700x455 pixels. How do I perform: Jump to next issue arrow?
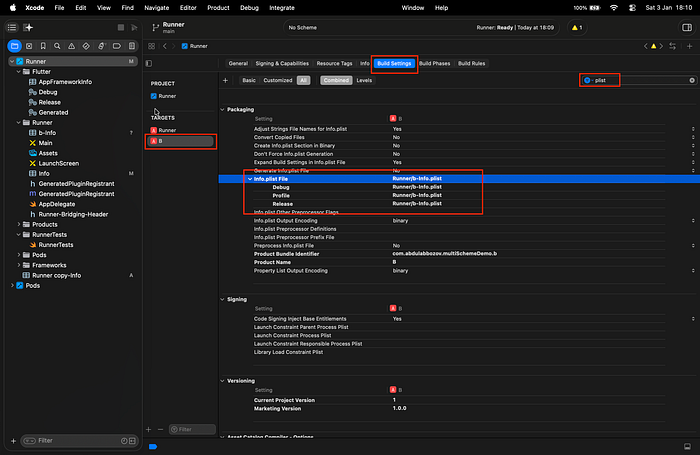click(x=661, y=46)
